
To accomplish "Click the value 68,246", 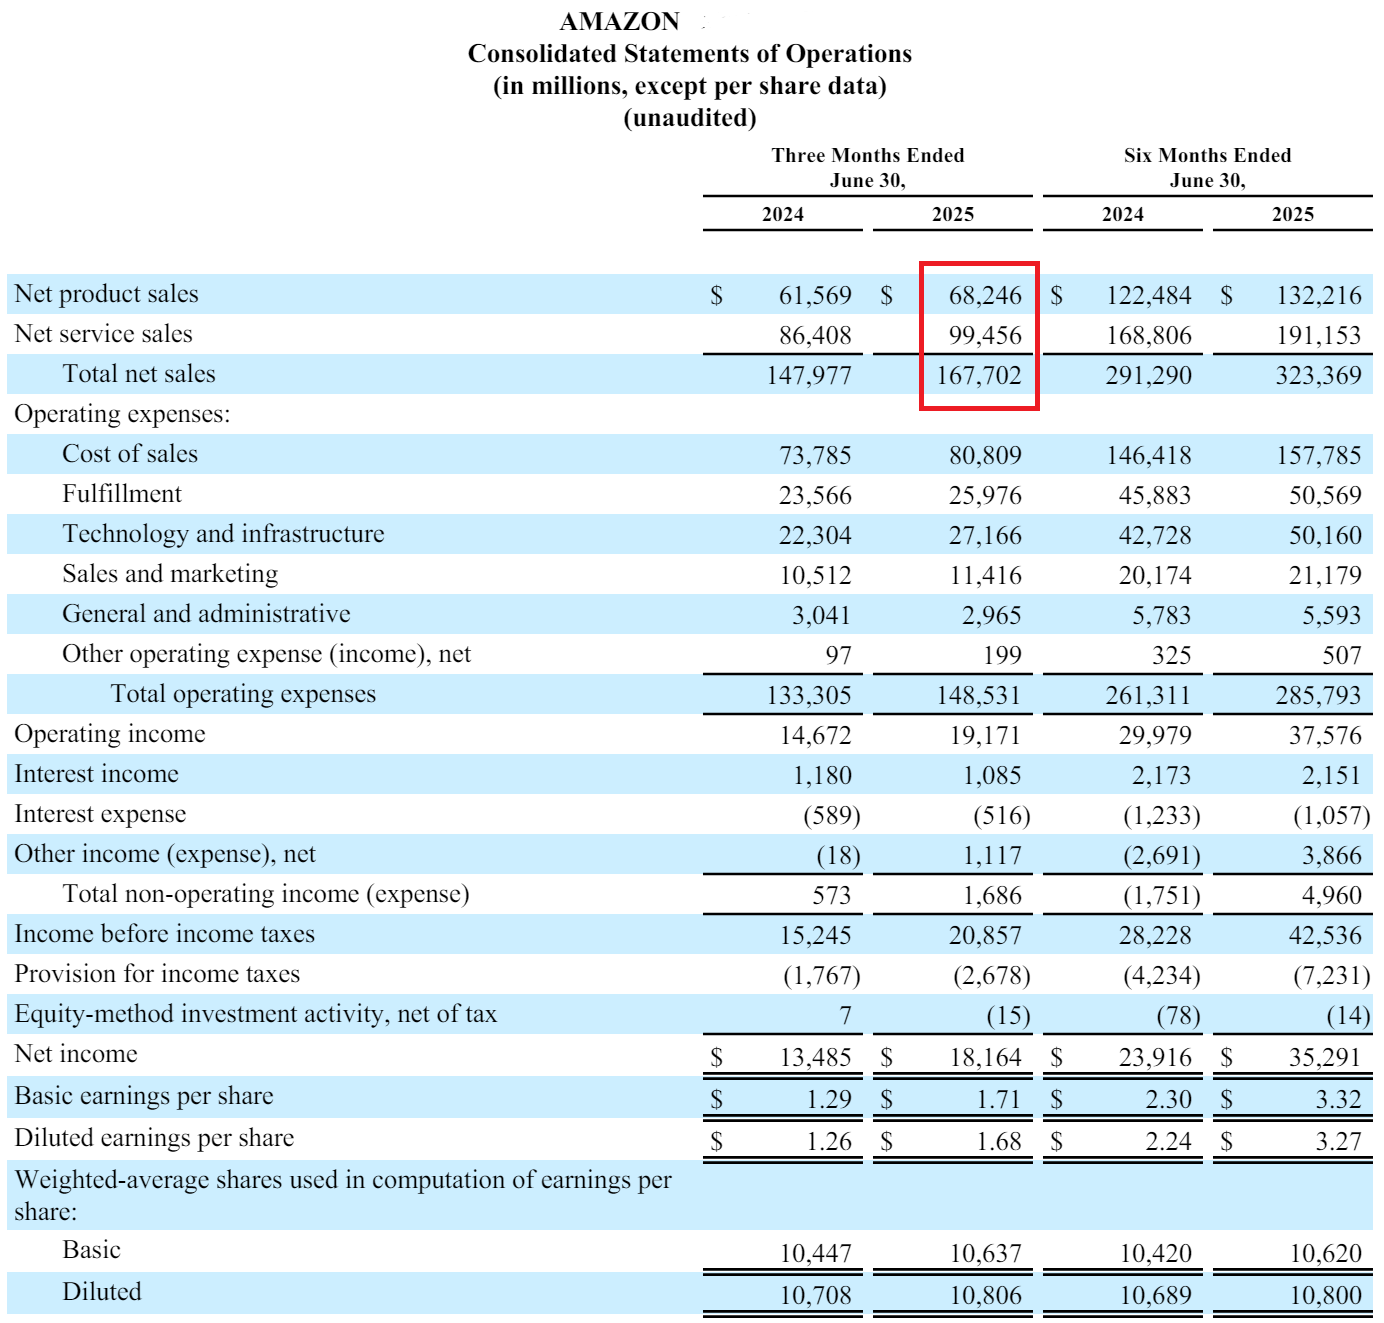I will 985,295.
